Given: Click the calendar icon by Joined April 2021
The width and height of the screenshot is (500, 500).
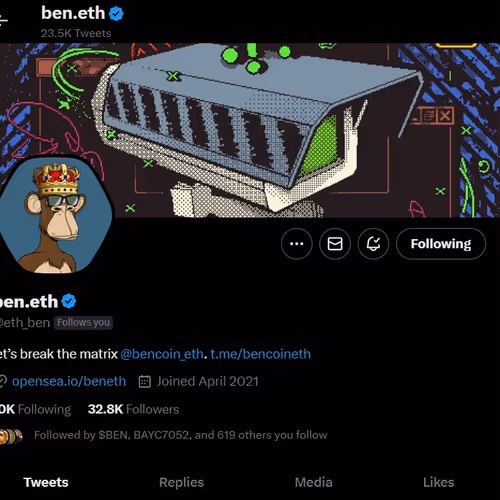Looking at the screenshot, I should click(x=145, y=381).
